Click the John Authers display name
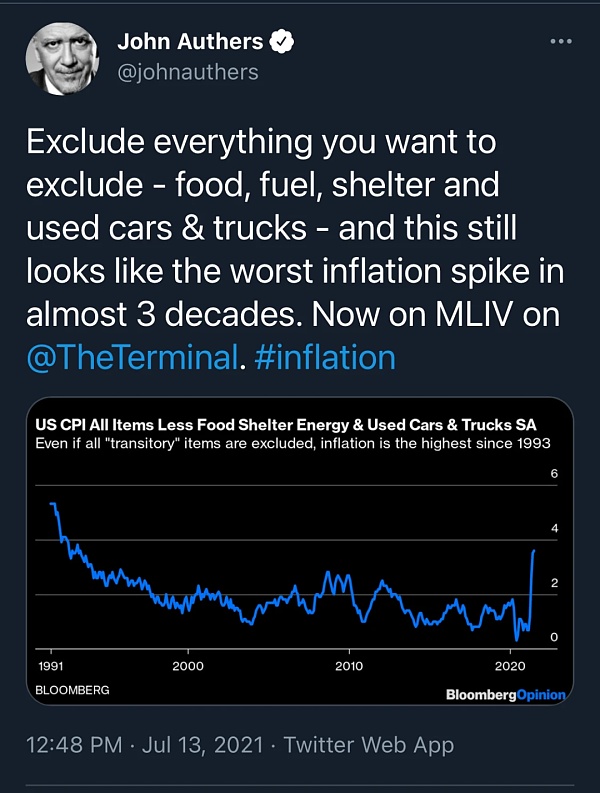The width and height of the screenshot is (600, 793). pos(190,42)
